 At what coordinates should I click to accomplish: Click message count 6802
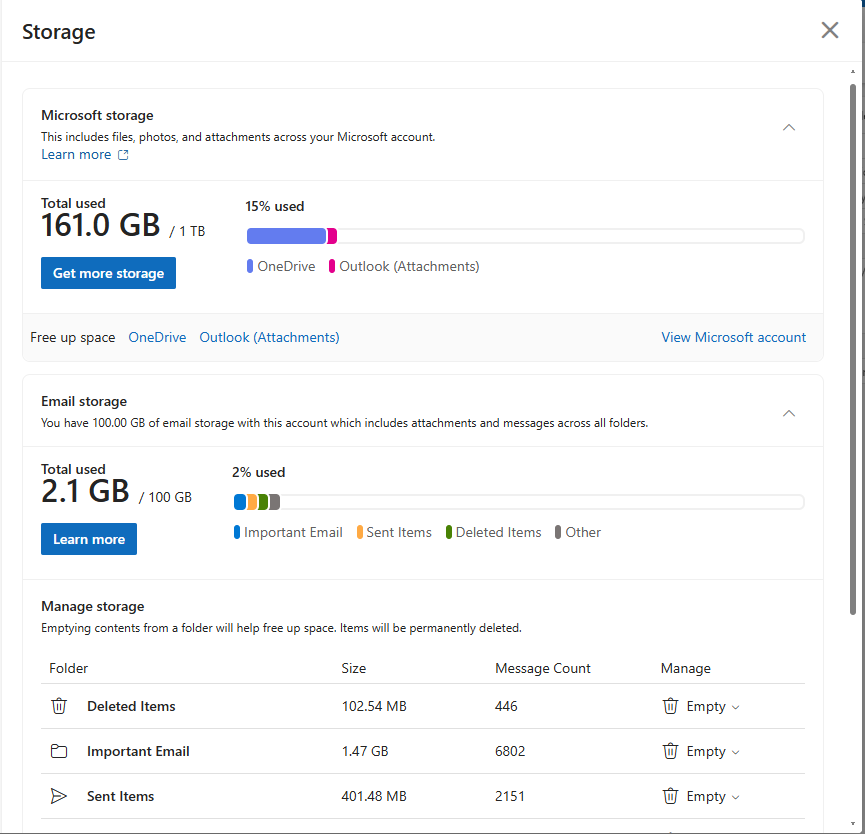click(x=510, y=751)
